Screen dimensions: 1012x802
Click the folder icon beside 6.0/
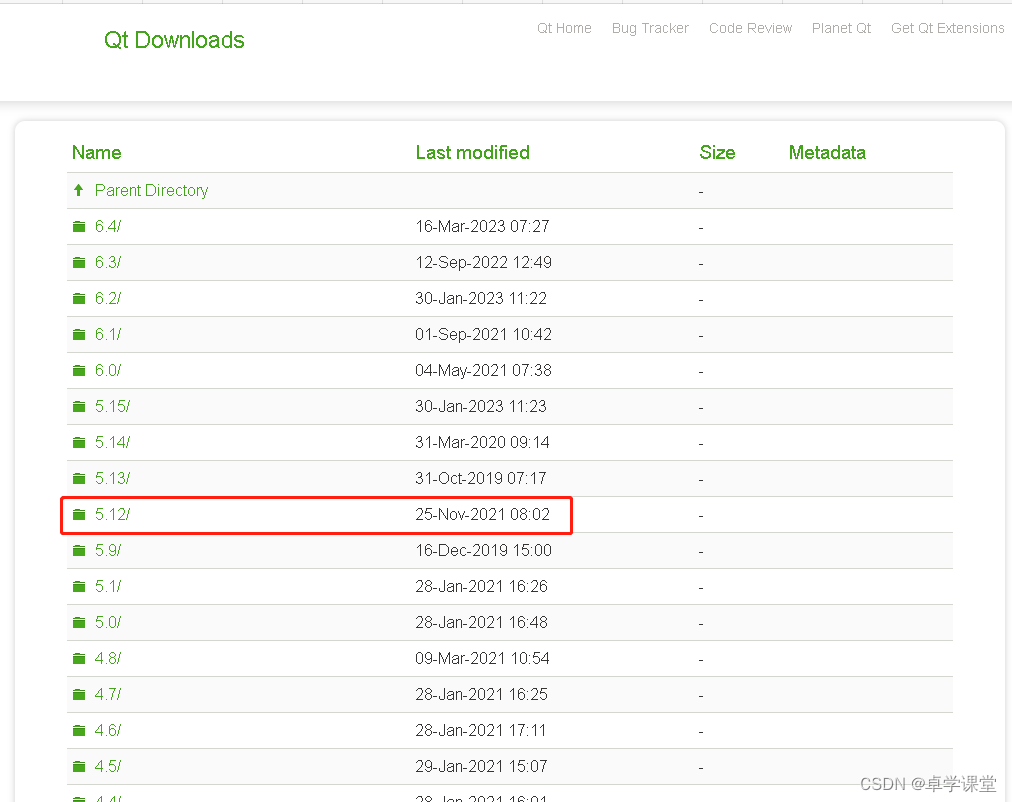click(x=79, y=371)
